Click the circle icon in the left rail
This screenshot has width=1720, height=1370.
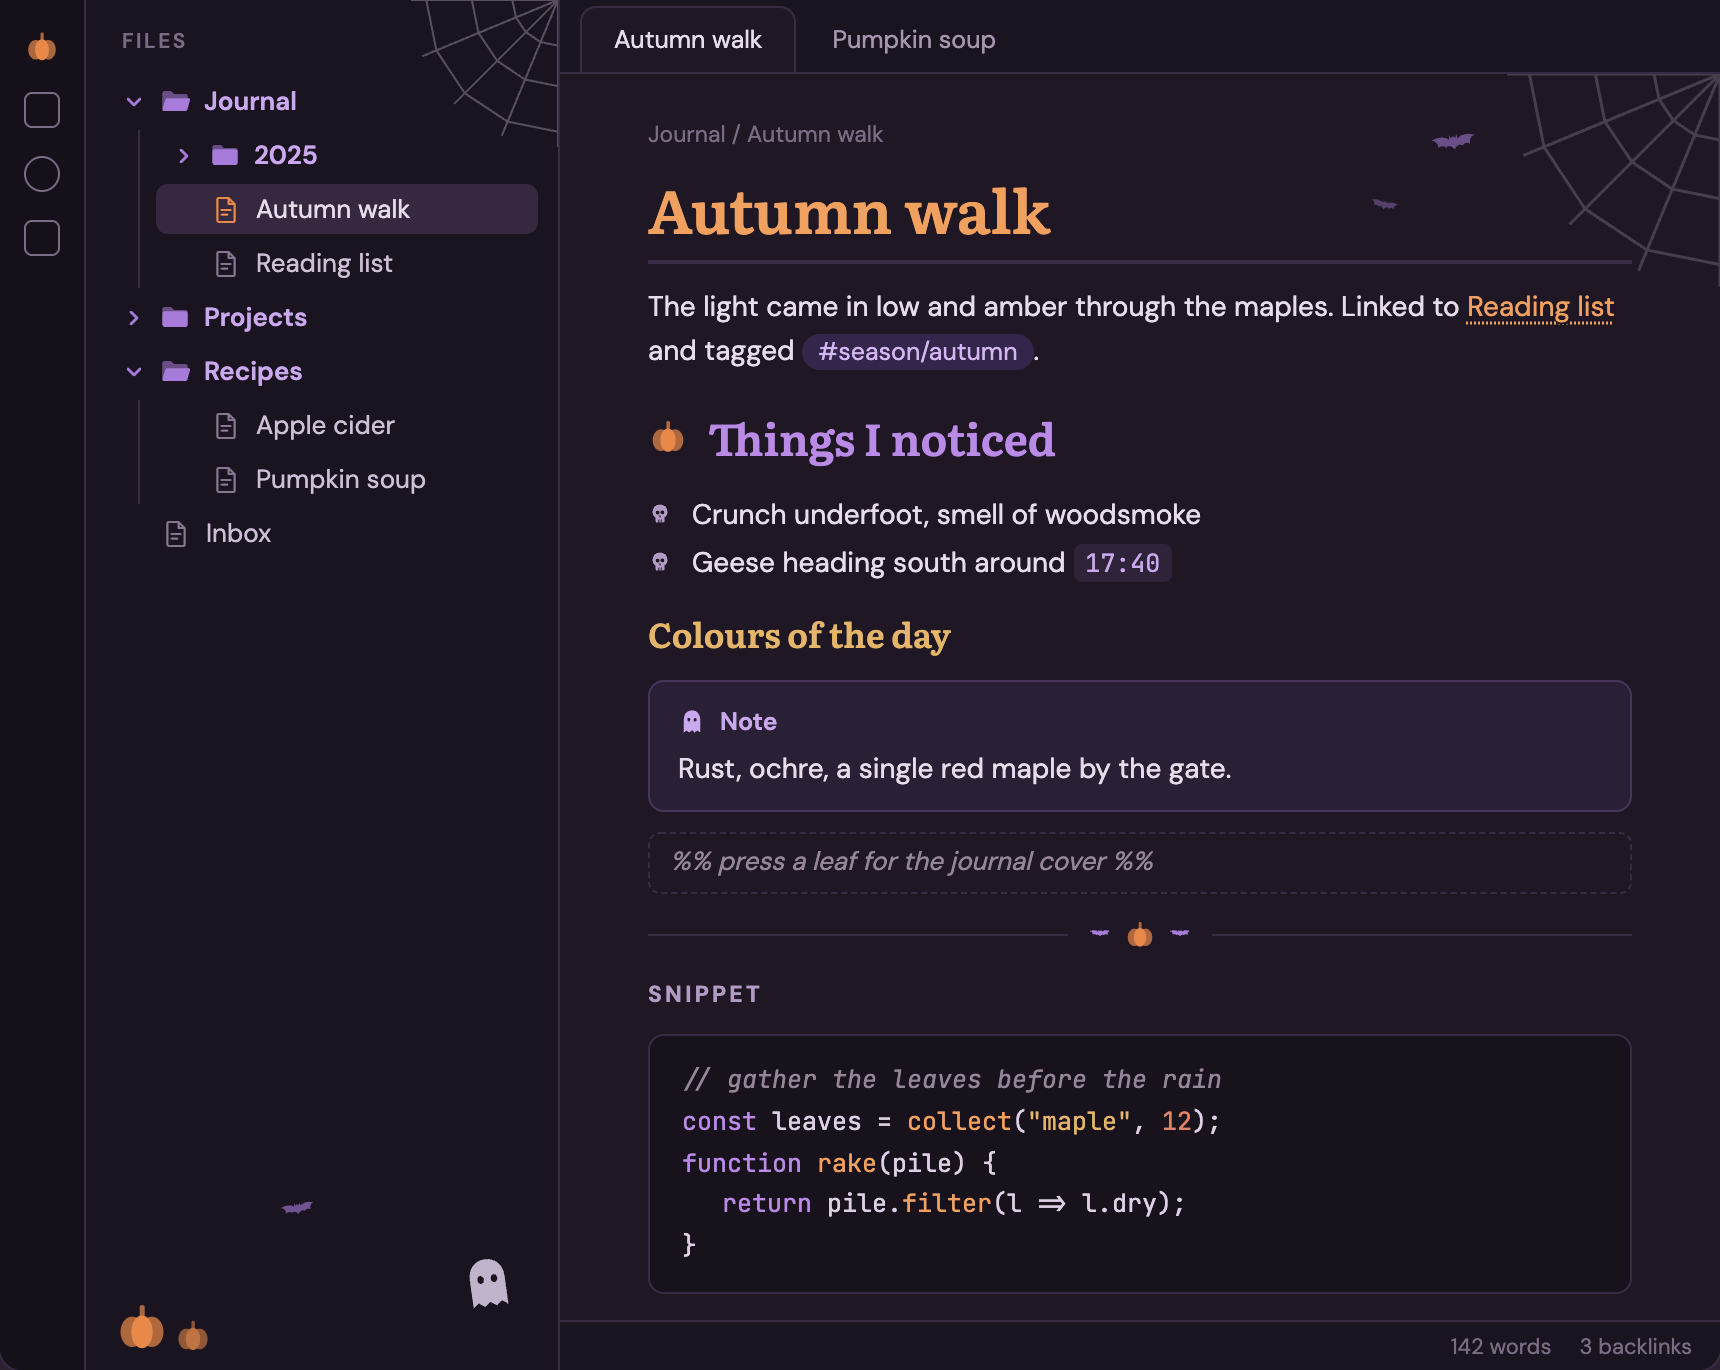[x=42, y=174]
